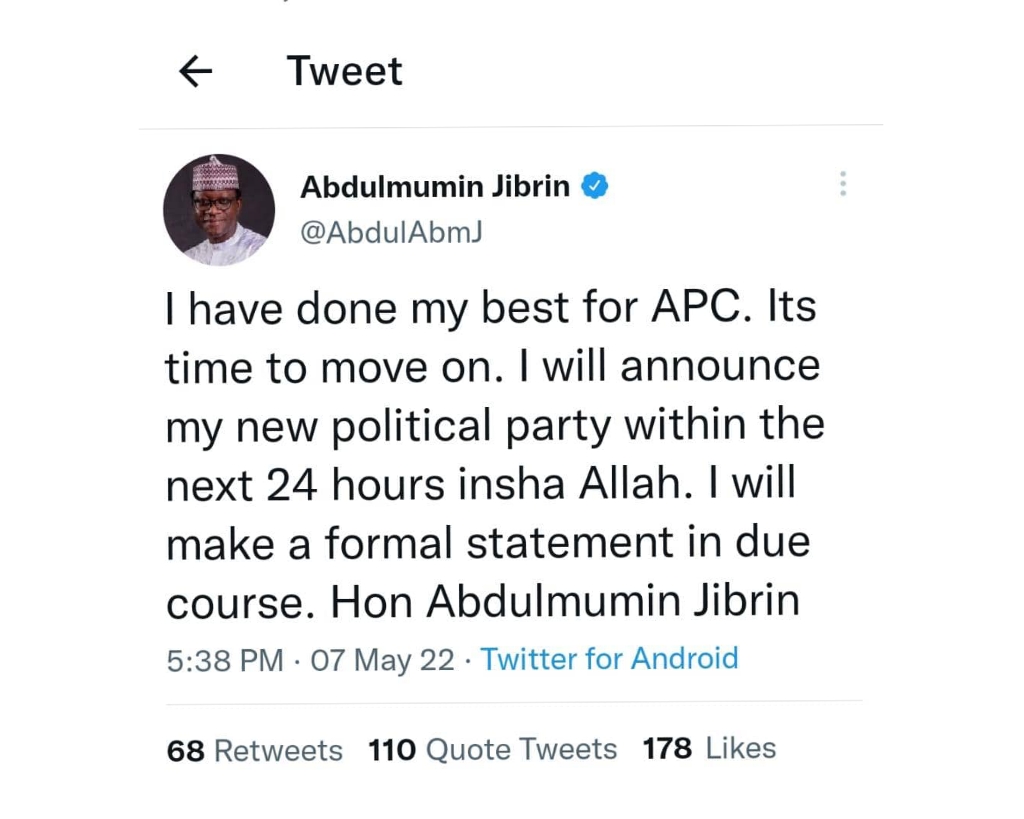Open the three-dot more options menu
Viewport: 1024px width, 819px height.
[x=842, y=183]
